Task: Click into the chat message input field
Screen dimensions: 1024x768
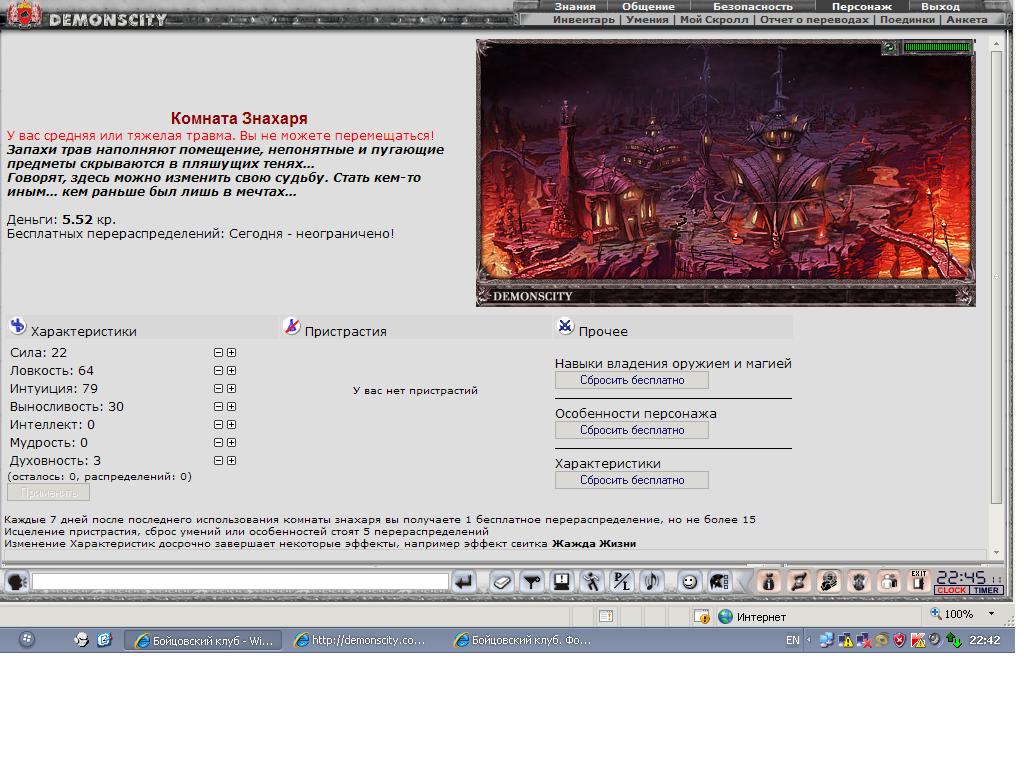Action: coord(240,581)
